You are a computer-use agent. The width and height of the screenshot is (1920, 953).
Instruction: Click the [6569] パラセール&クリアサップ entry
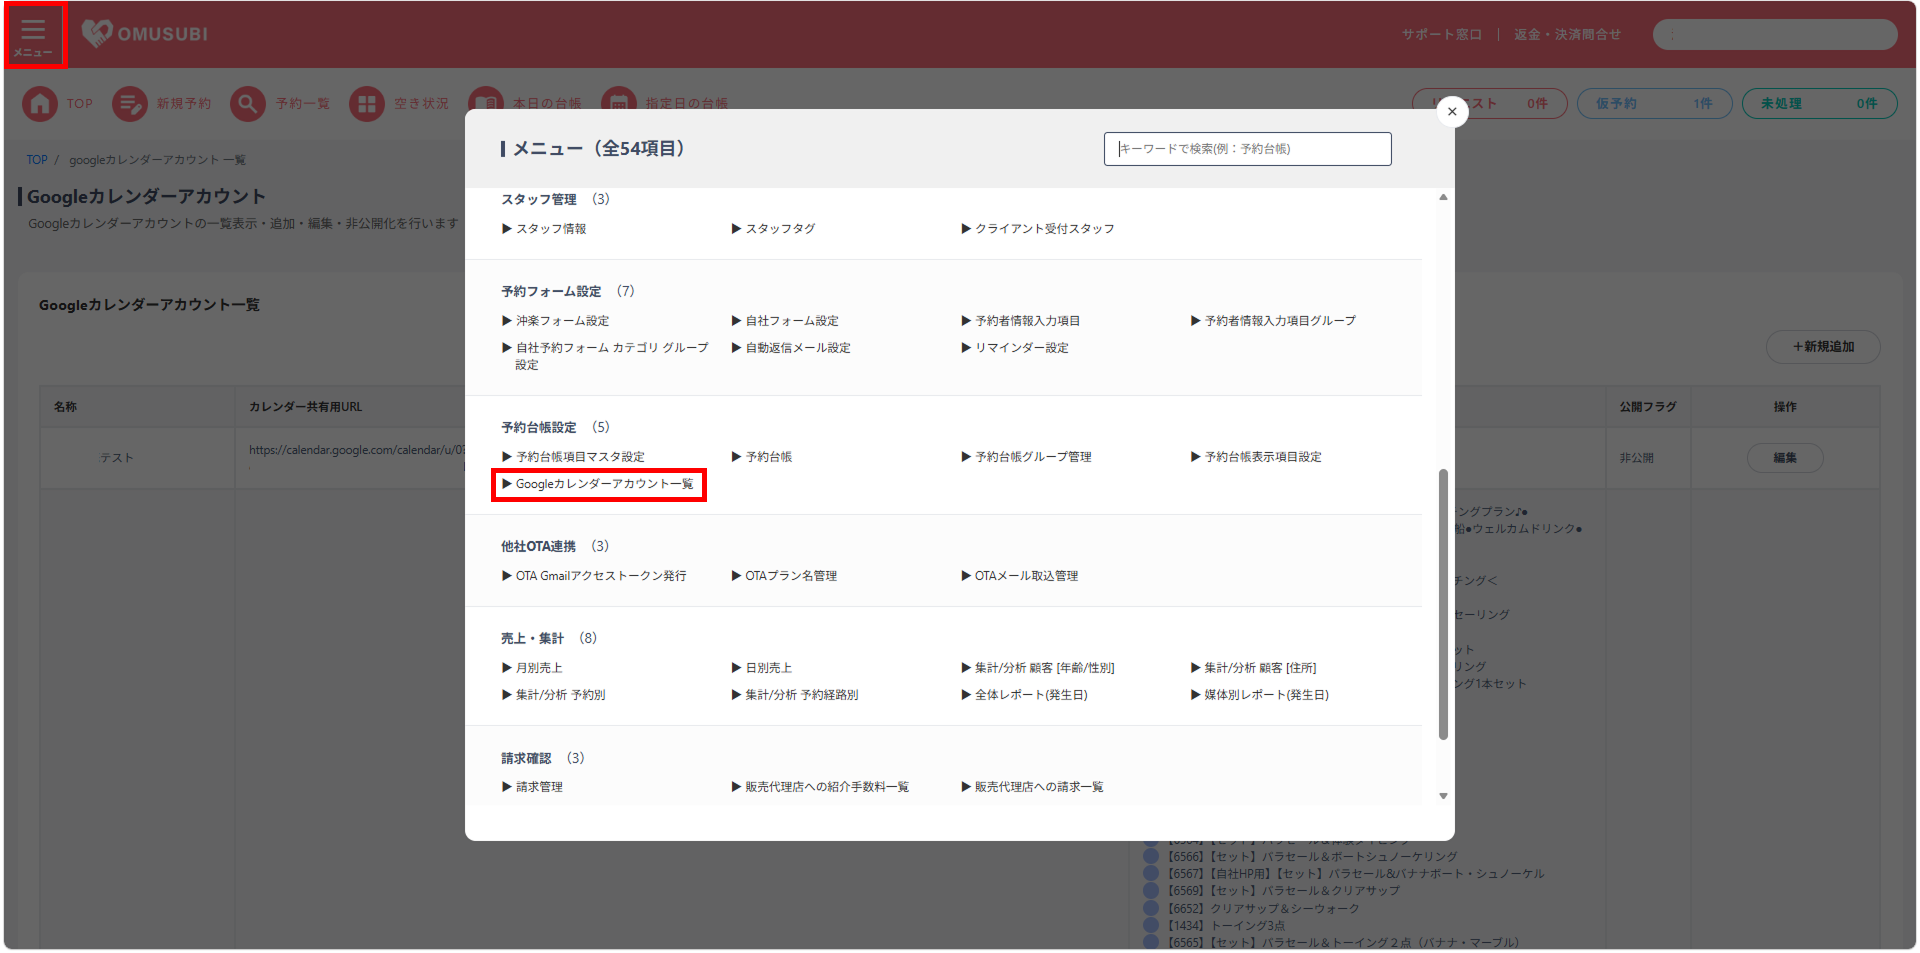click(x=1284, y=891)
